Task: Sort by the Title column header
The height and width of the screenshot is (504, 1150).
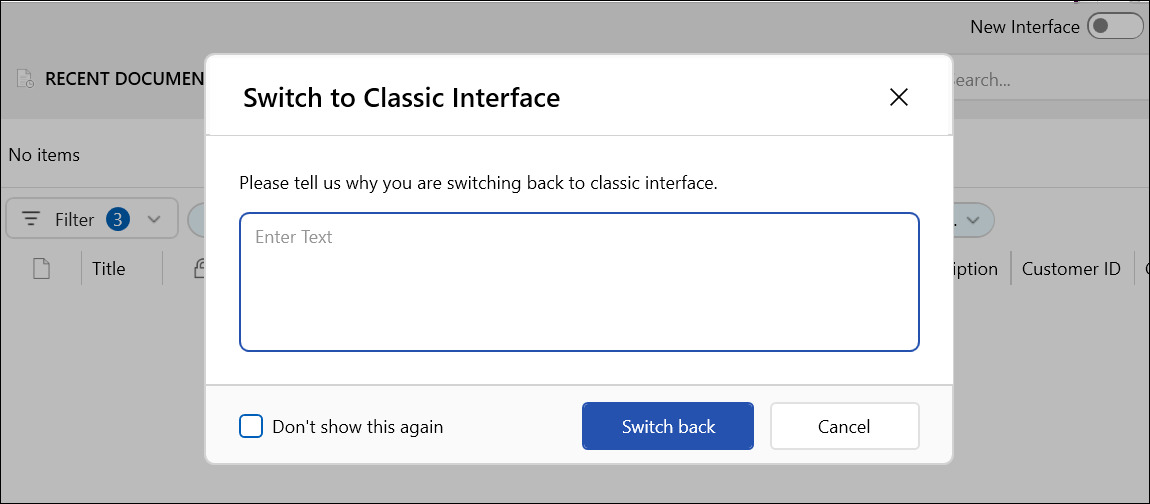Action: point(109,269)
